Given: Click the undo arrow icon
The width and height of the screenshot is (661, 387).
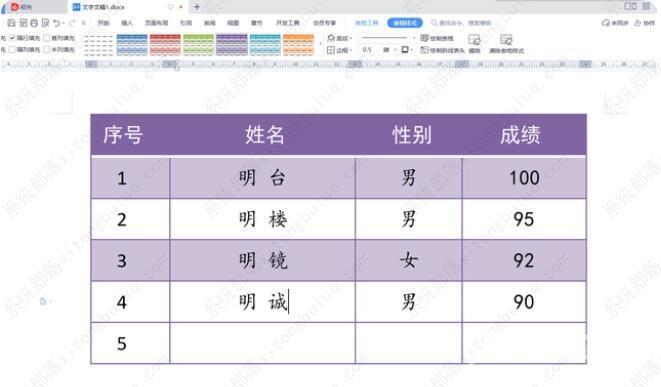Looking at the screenshot, I should (56, 23).
